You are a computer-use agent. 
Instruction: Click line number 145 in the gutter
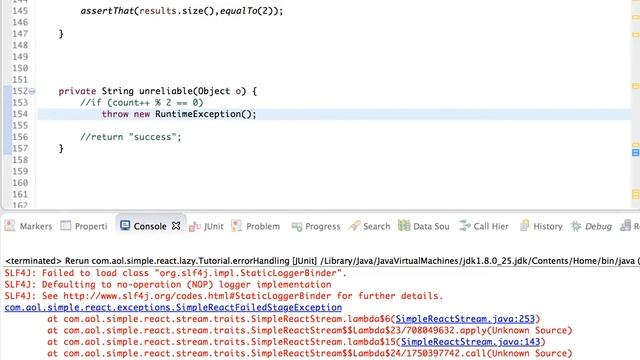tap(20, 11)
